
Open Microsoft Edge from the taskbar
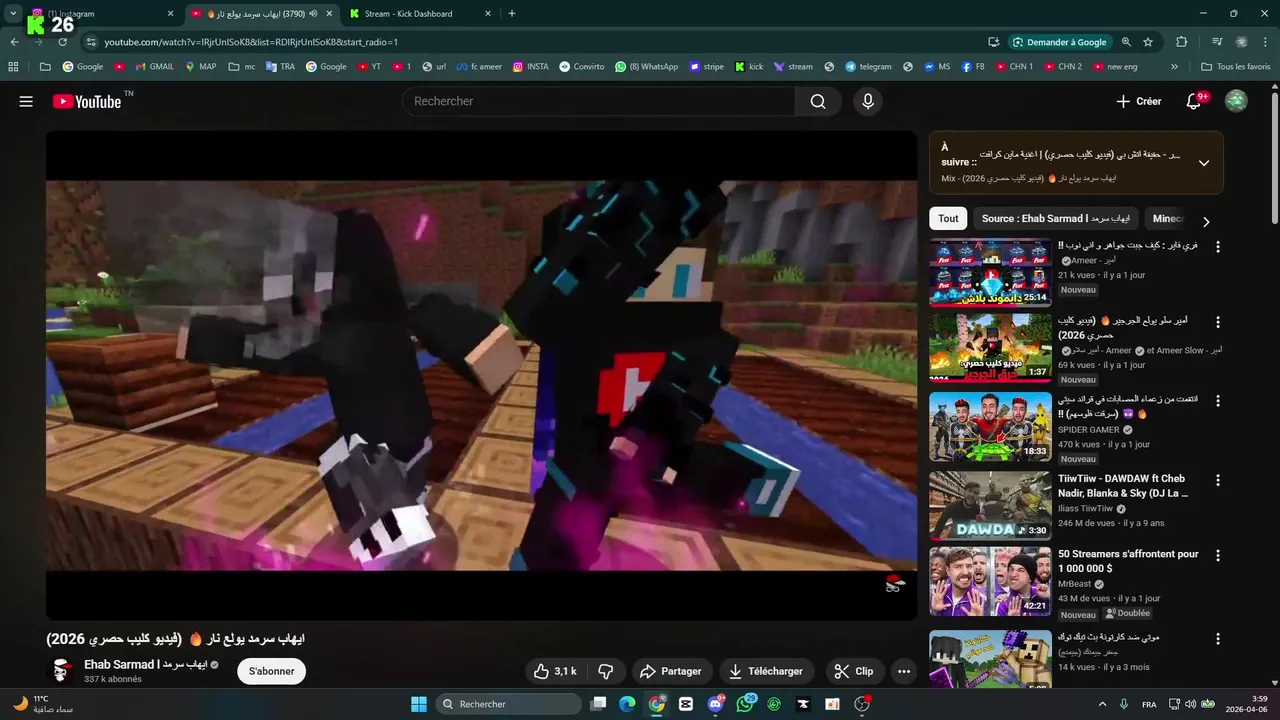tap(627, 704)
